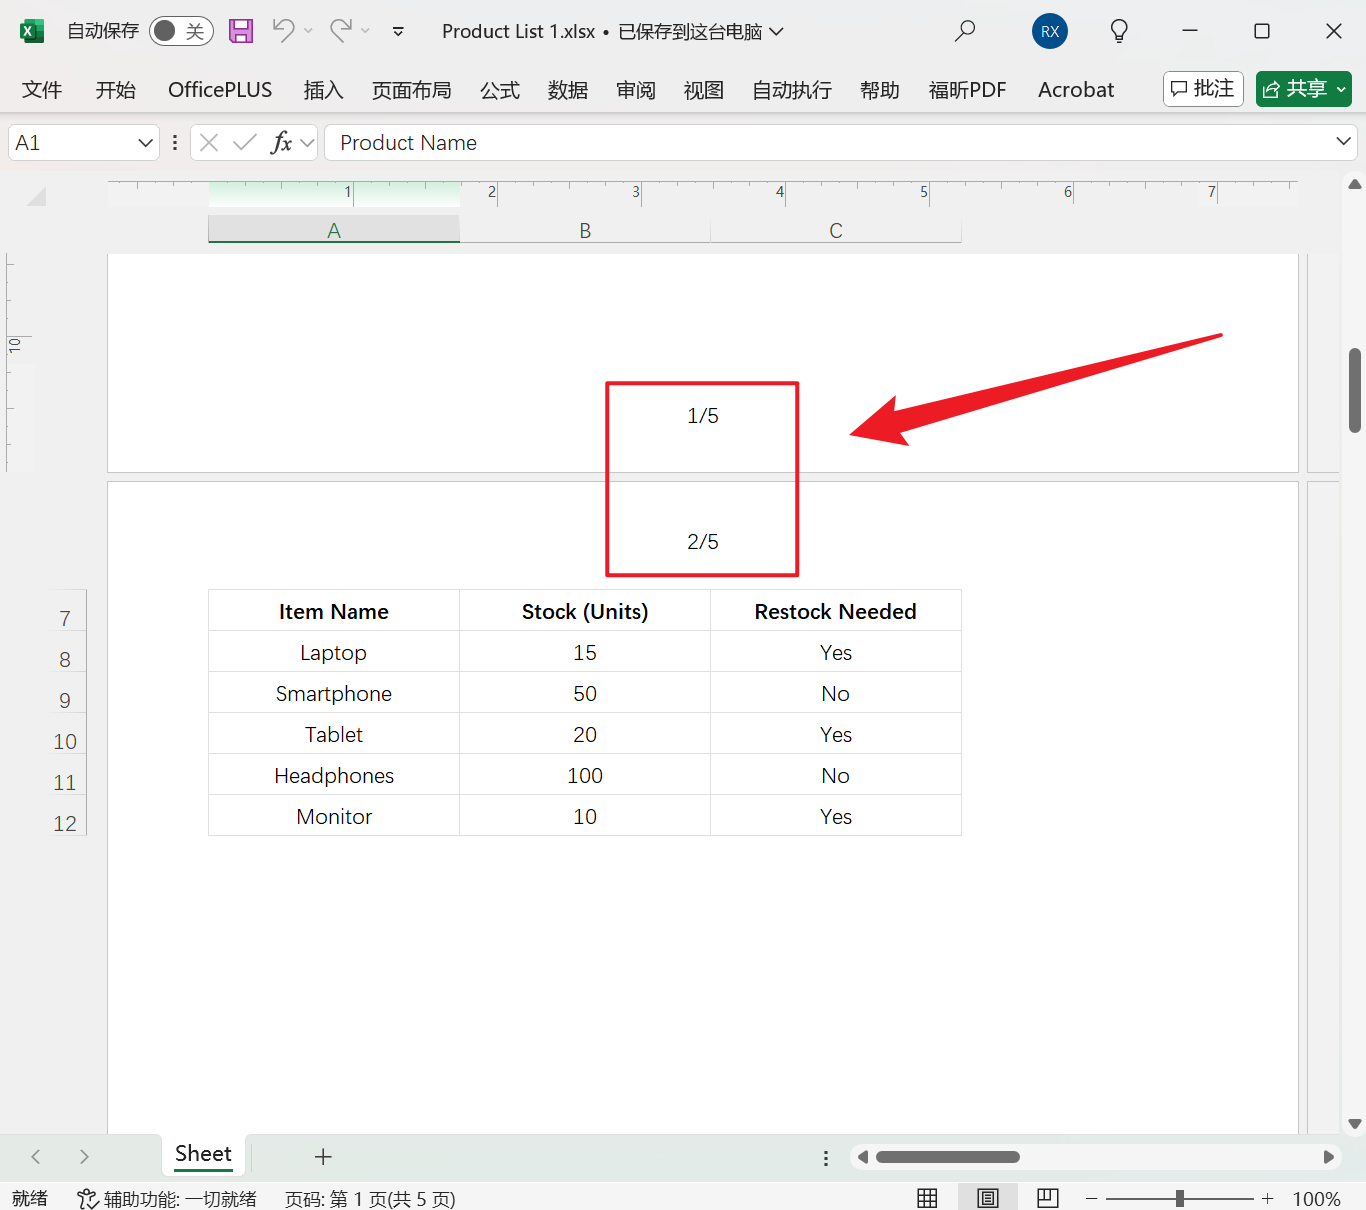Switch to the 页面布局 ribbon tab
Viewport: 1366px width, 1210px height.
[411, 89]
